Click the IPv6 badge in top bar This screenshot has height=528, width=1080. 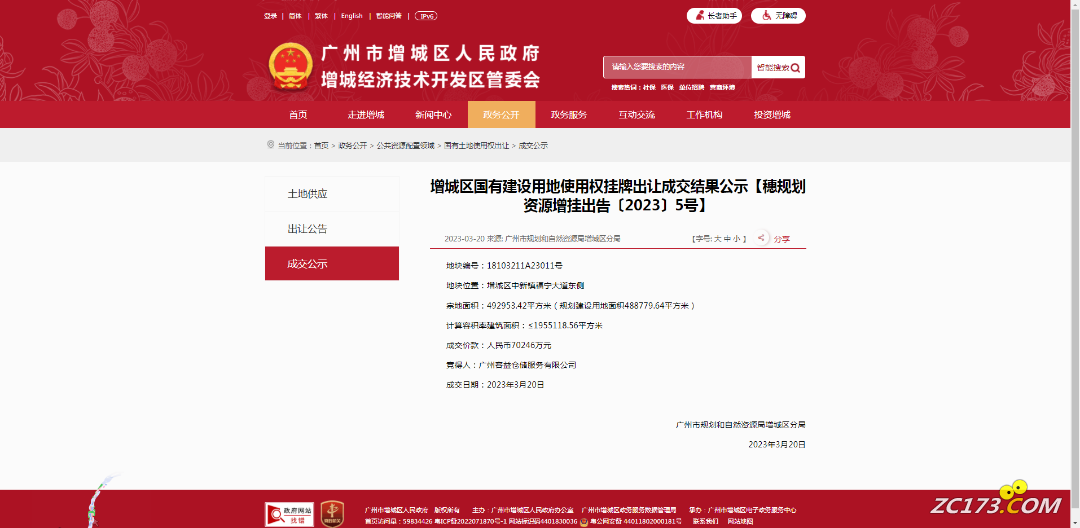426,16
